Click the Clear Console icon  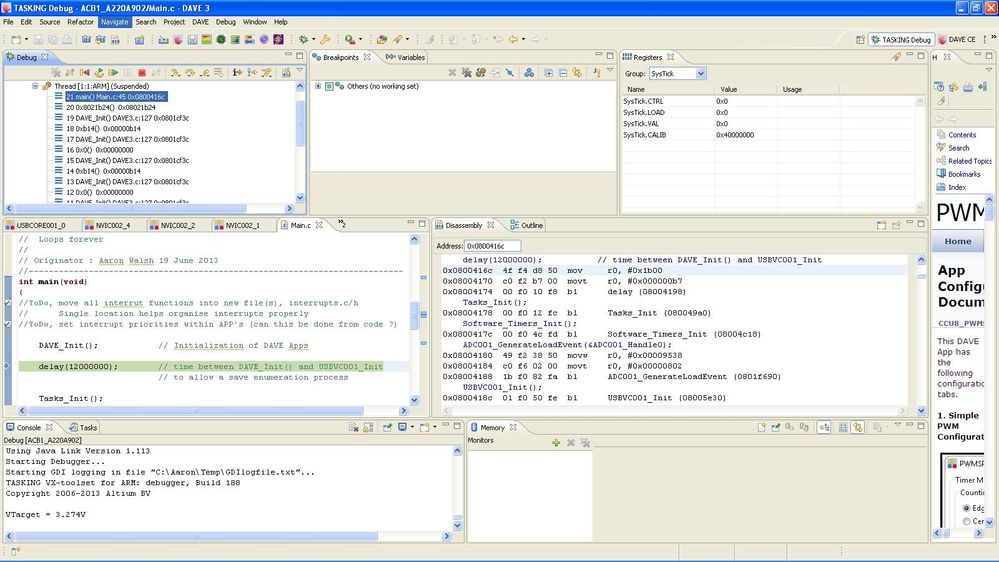click(354, 428)
